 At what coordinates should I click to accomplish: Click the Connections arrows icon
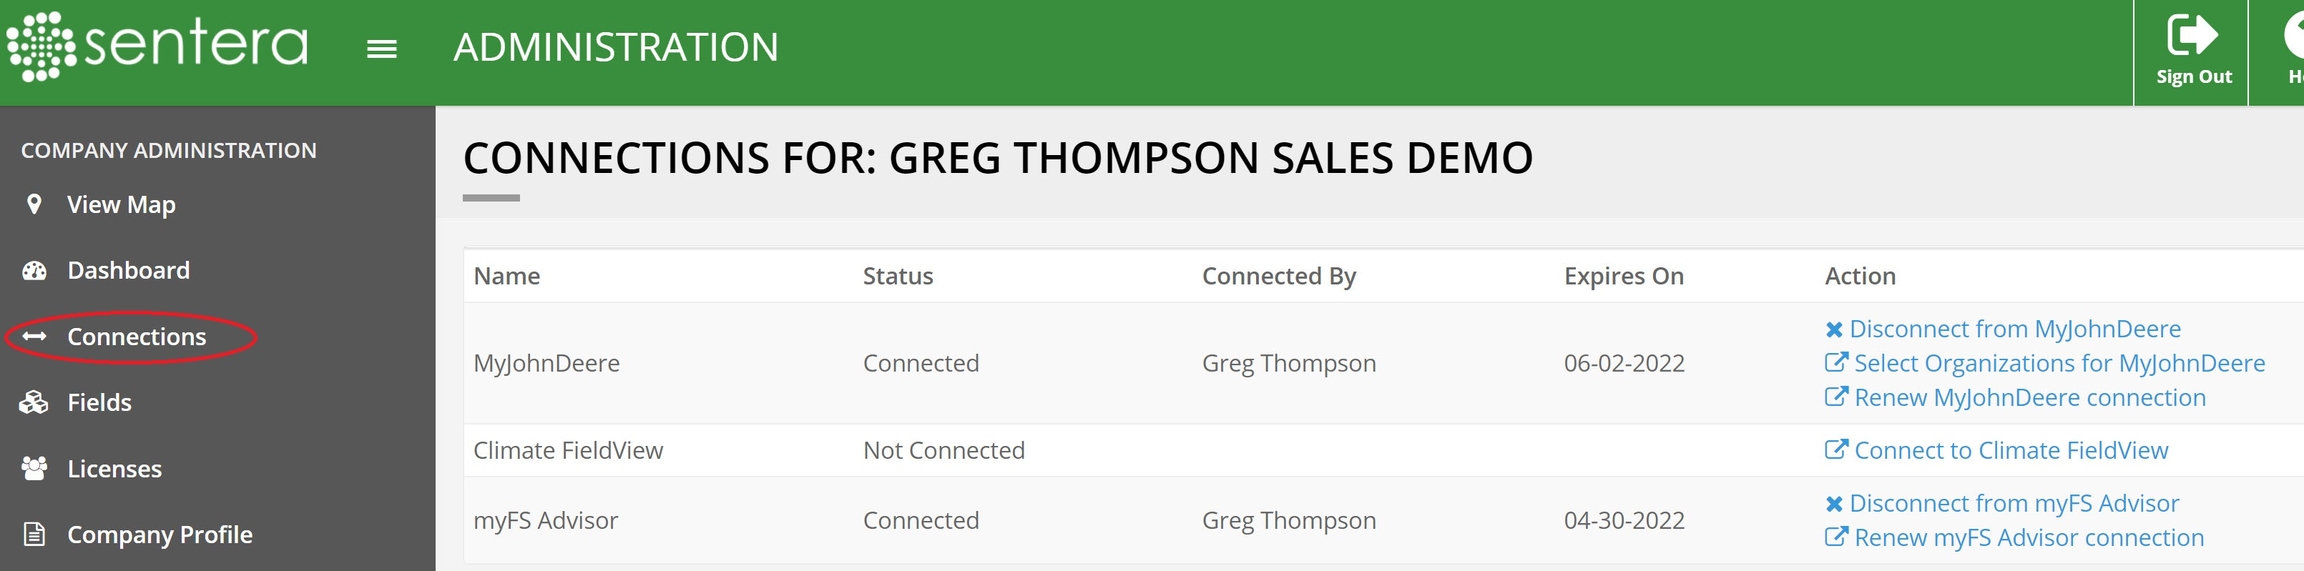35,337
